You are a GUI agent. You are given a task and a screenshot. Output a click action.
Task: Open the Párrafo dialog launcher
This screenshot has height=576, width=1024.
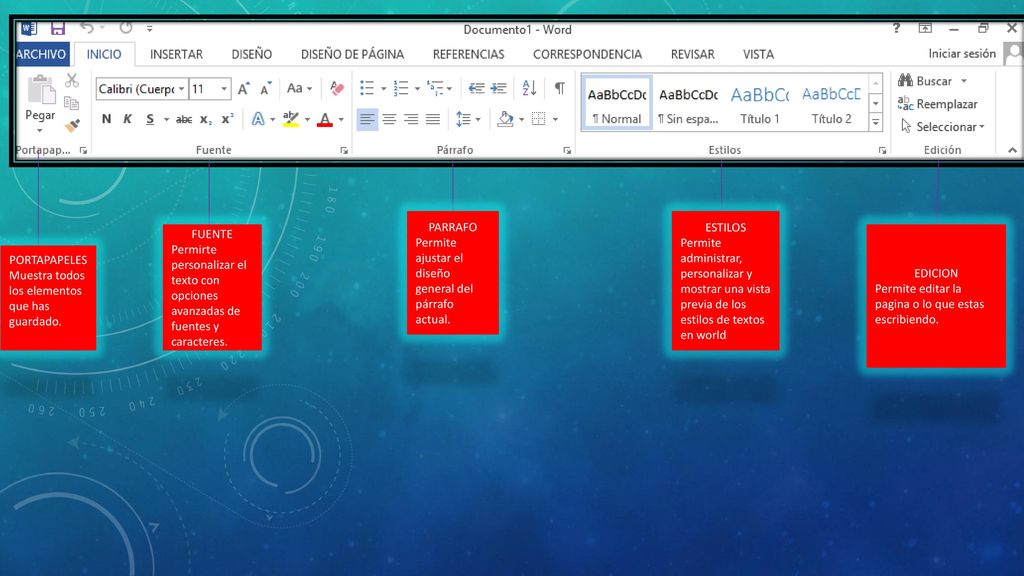pos(567,151)
